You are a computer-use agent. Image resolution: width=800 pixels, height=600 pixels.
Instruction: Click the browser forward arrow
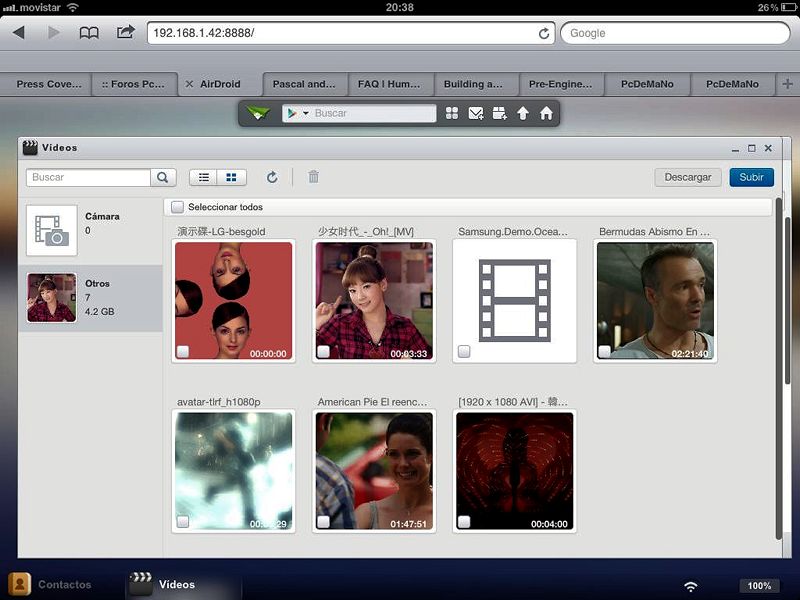click(53, 33)
